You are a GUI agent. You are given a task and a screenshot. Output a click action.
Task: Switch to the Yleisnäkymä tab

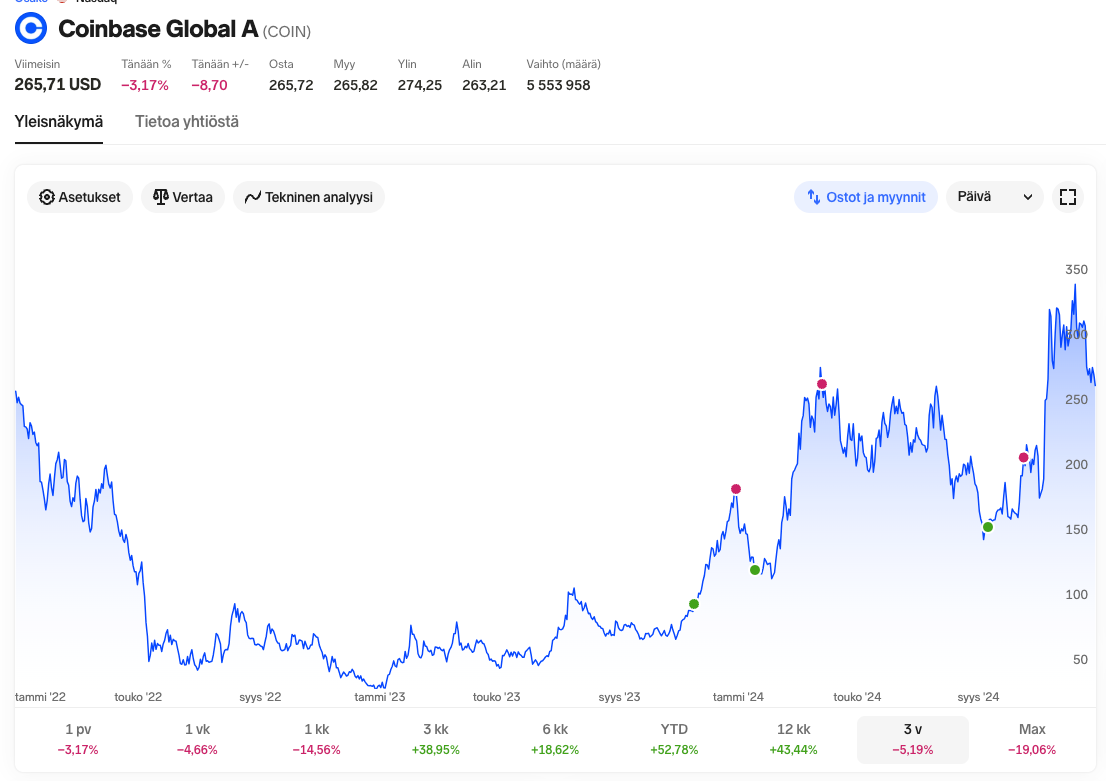pos(59,122)
